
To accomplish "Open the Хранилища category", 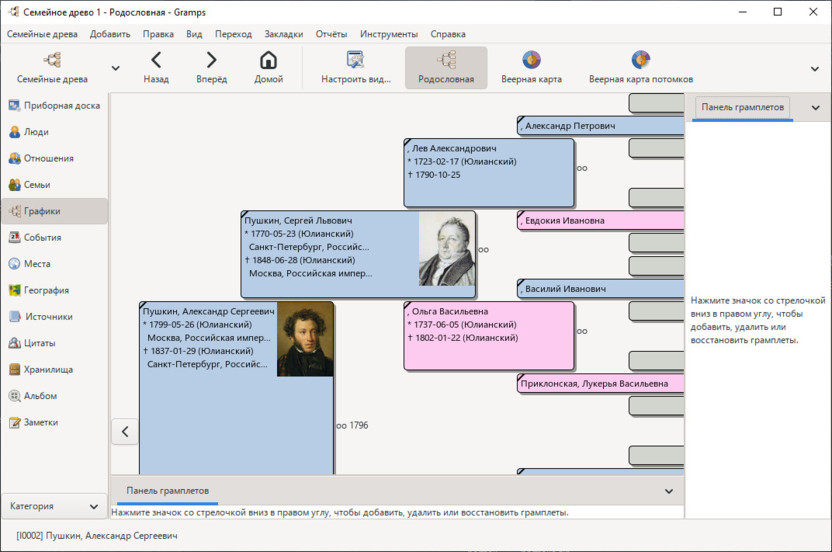I will point(55,369).
